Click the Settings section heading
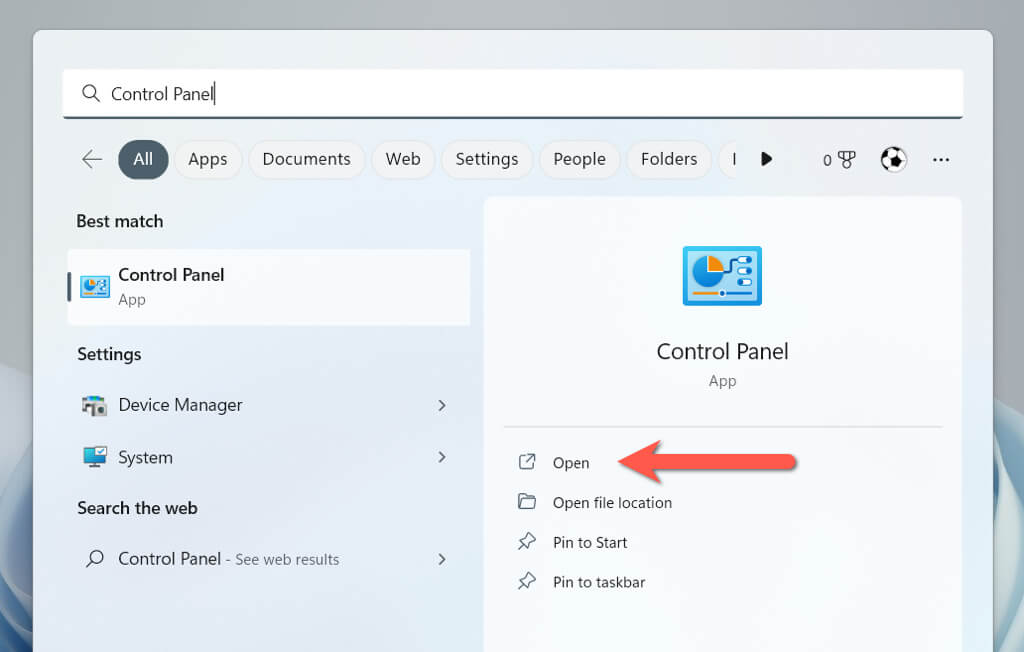Image resolution: width=1024 pixels, height=652 pixels. click(x=109, y=354)
